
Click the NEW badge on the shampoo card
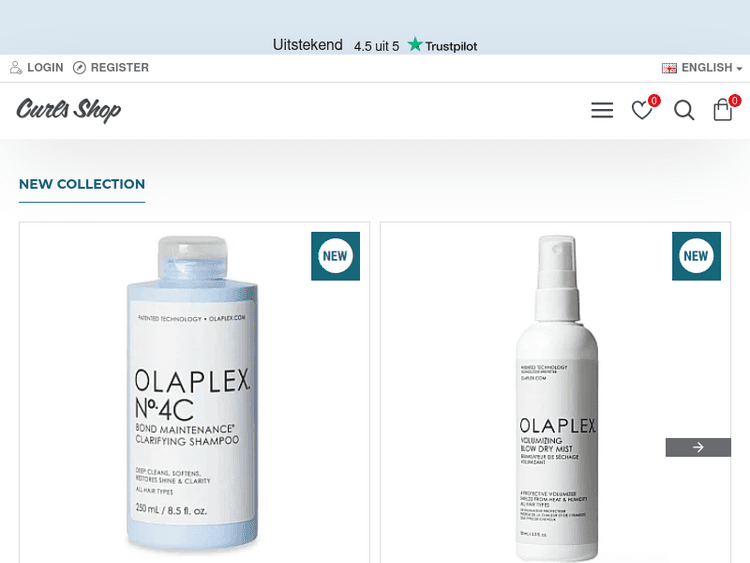[335, 256]
